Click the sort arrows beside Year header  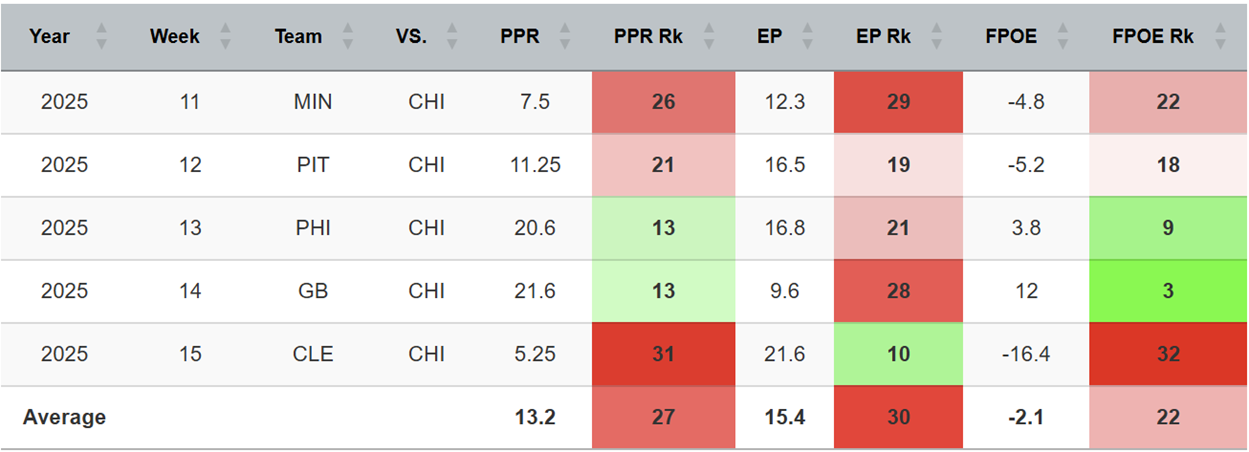pyautogui.click(x=100, y=37)
